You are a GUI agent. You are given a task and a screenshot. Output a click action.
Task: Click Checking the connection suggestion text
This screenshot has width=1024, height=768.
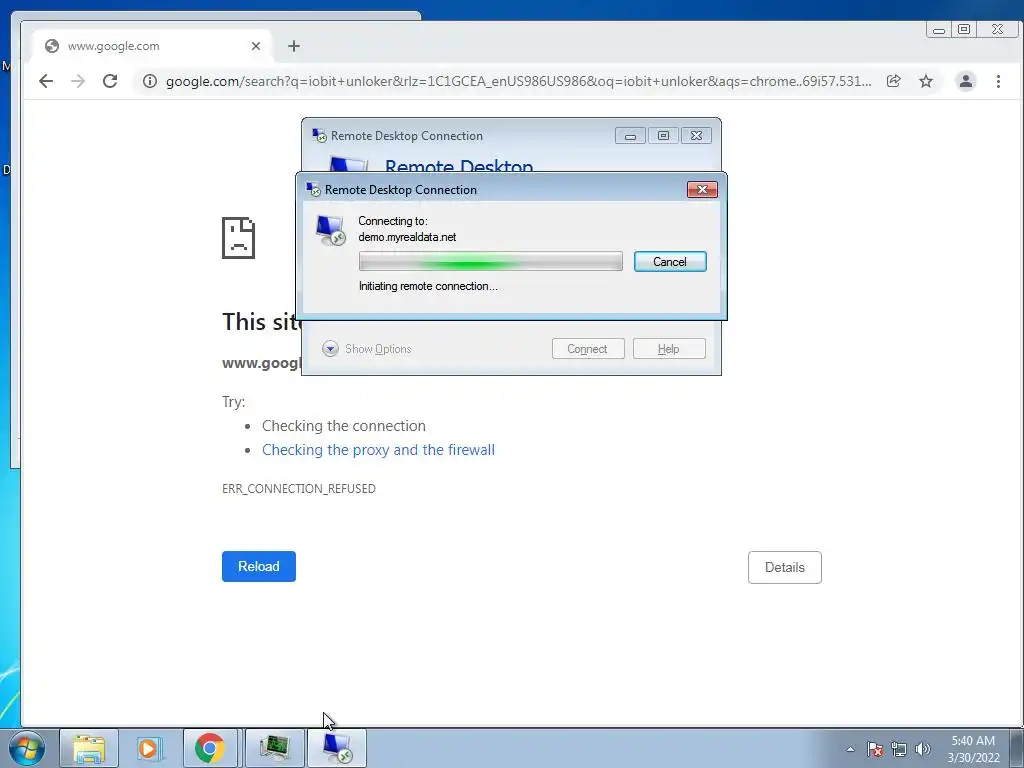pos(344,426)
